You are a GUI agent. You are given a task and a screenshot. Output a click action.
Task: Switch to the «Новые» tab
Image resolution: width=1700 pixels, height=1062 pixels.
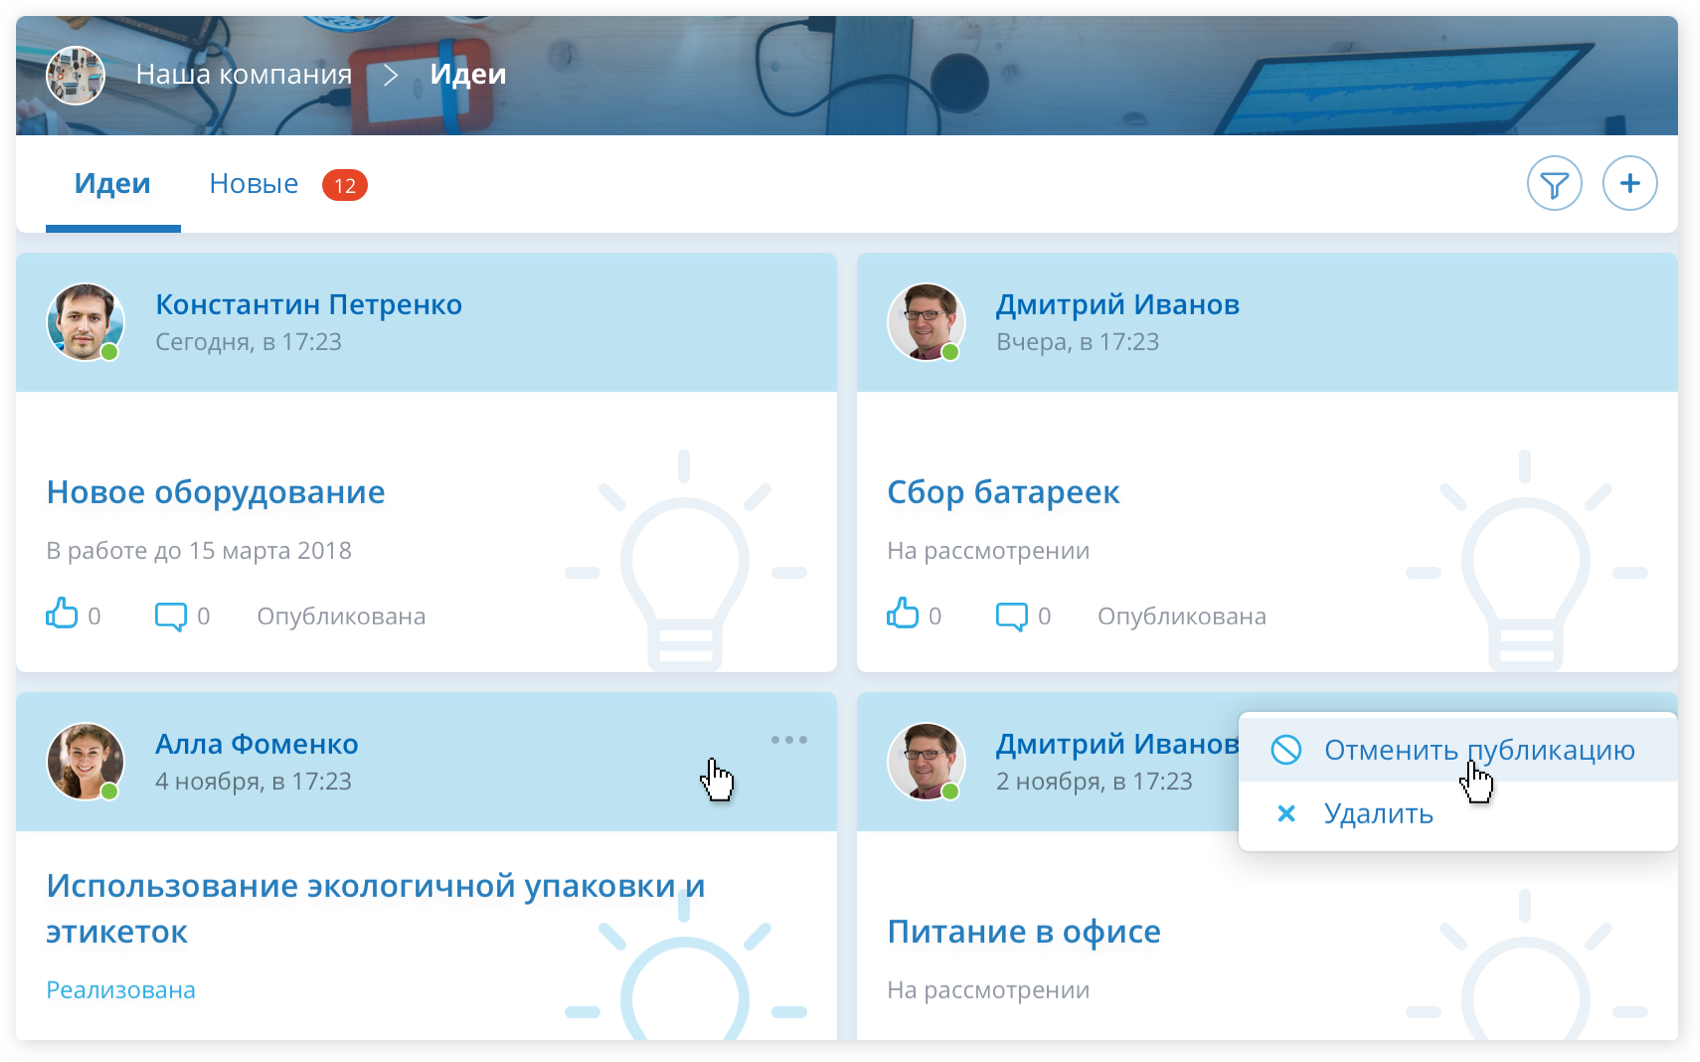pyautogui.click(x=252, y=183)
